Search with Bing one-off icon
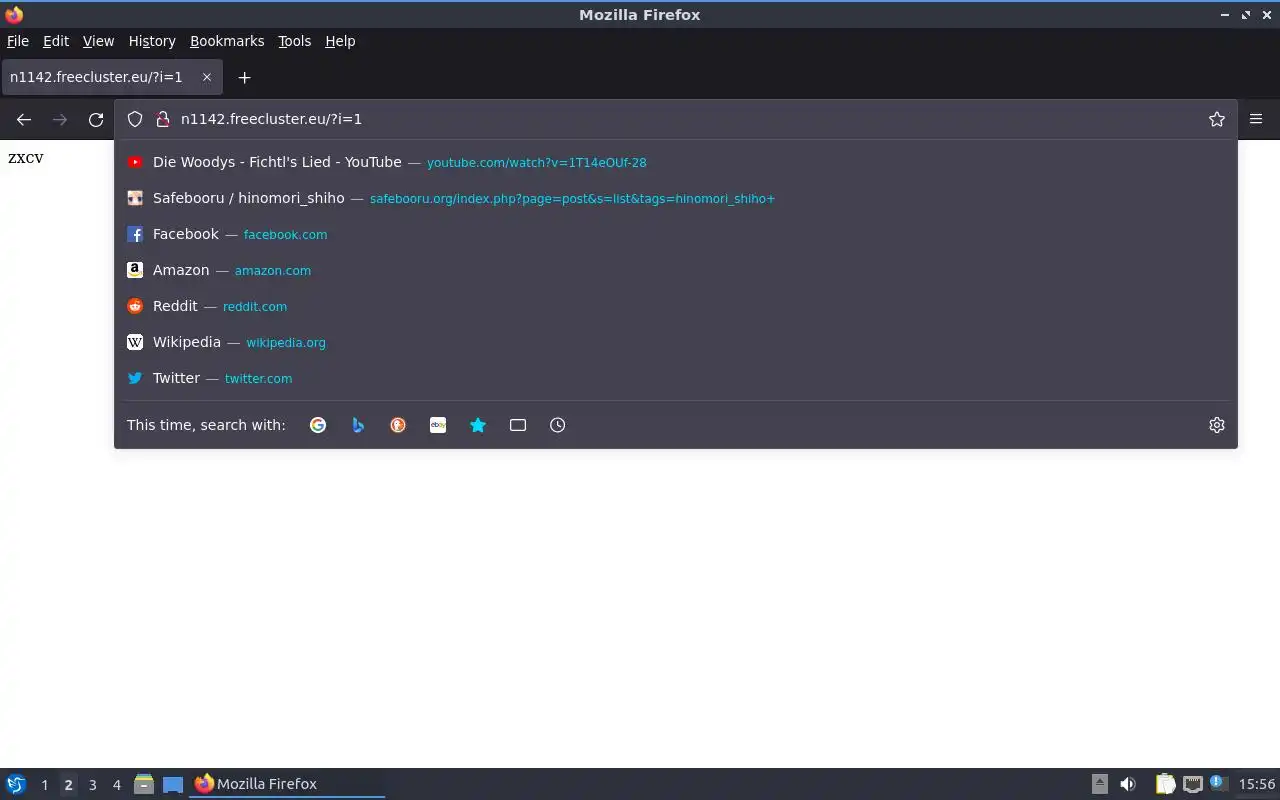This screenshot has height=800, width=1280. coord(358,425)
